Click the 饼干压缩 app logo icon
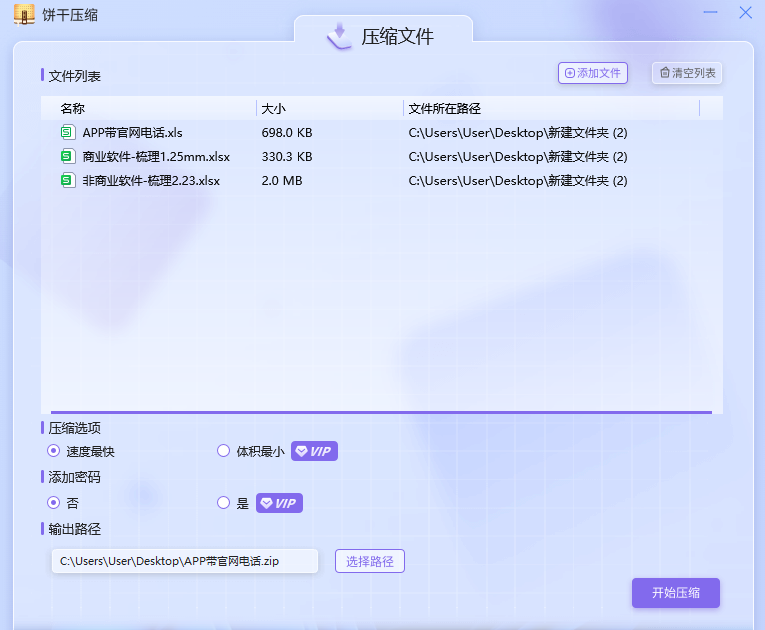The width and height of the screenshot is (765, 630). pyautogui.click(x=24, y=15)
